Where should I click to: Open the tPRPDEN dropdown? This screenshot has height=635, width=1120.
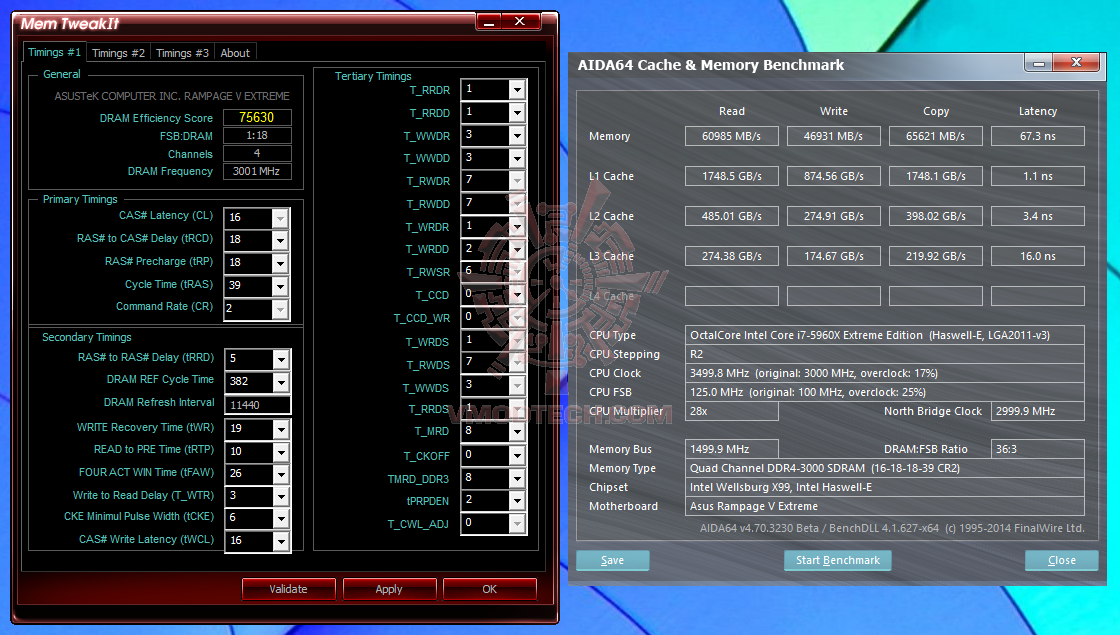[517, 501]
